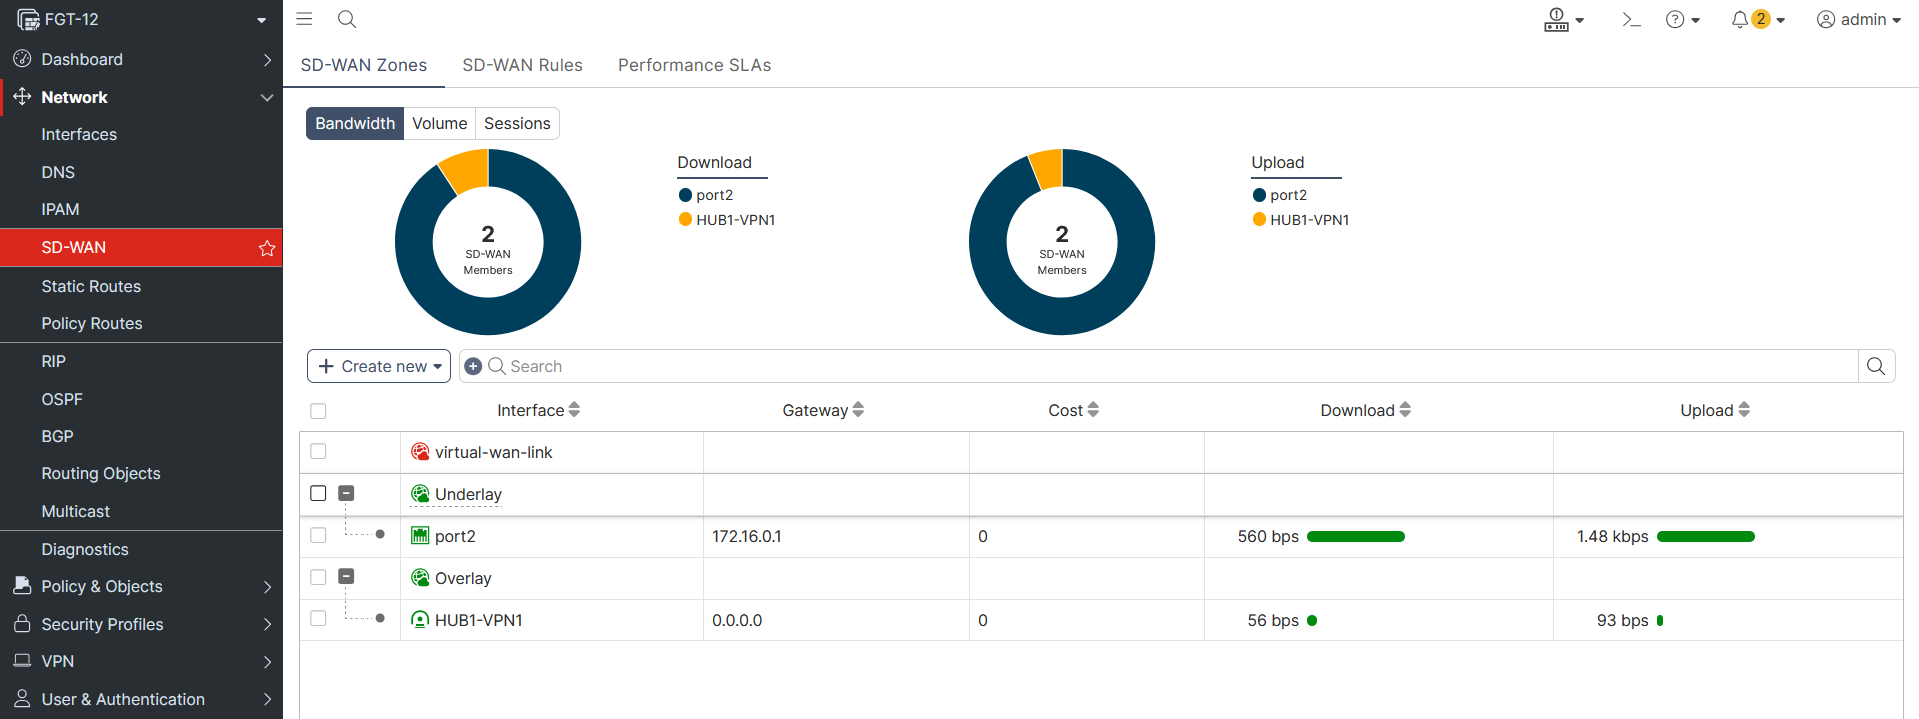This screenshot has width=1919, height=719.
Task: Click the notifications bell icon
Action: (1740, 20)
